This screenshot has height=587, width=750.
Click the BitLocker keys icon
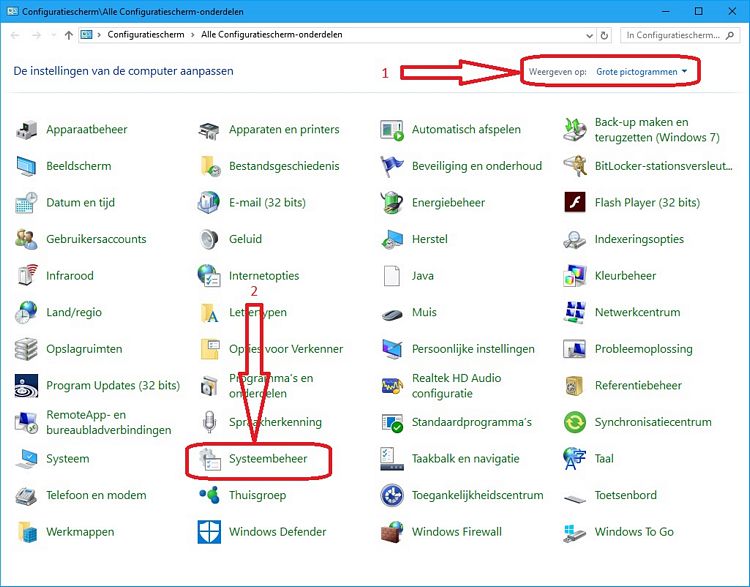tap(574, 166)
